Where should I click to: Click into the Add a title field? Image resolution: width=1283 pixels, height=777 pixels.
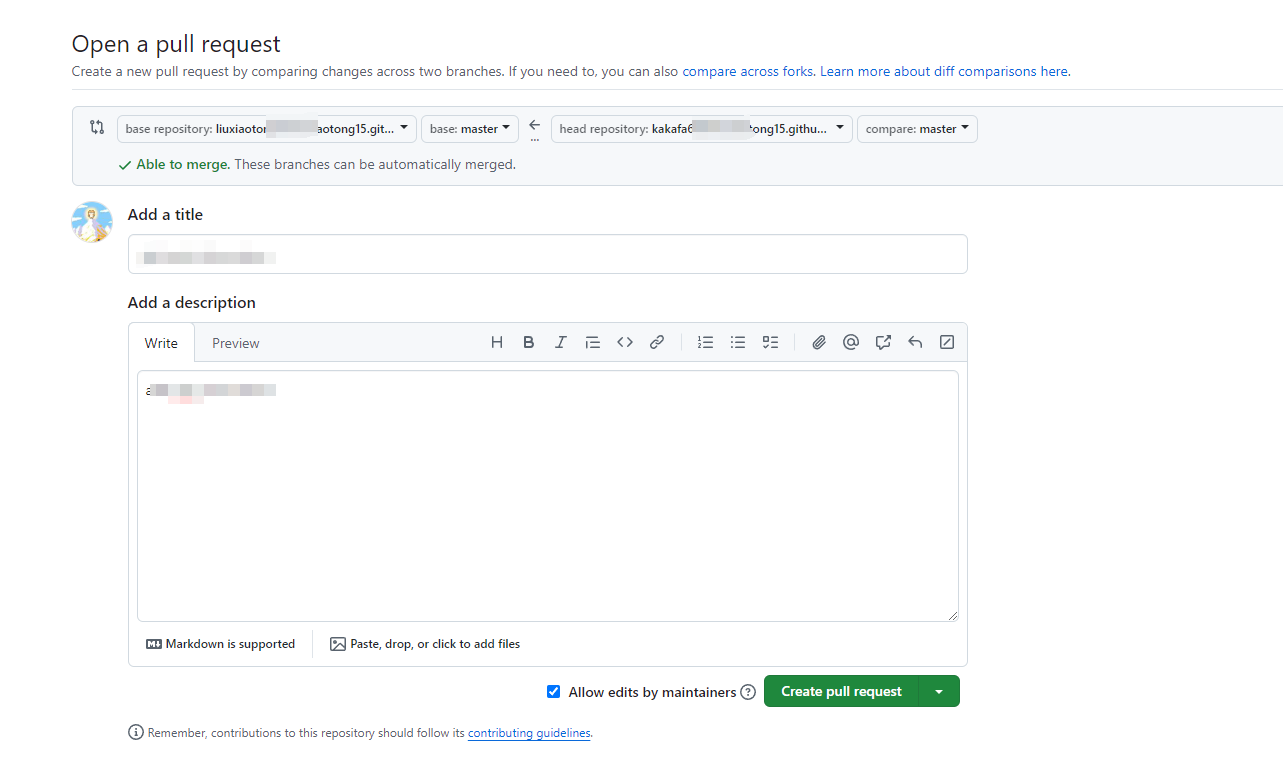point(547,254)
